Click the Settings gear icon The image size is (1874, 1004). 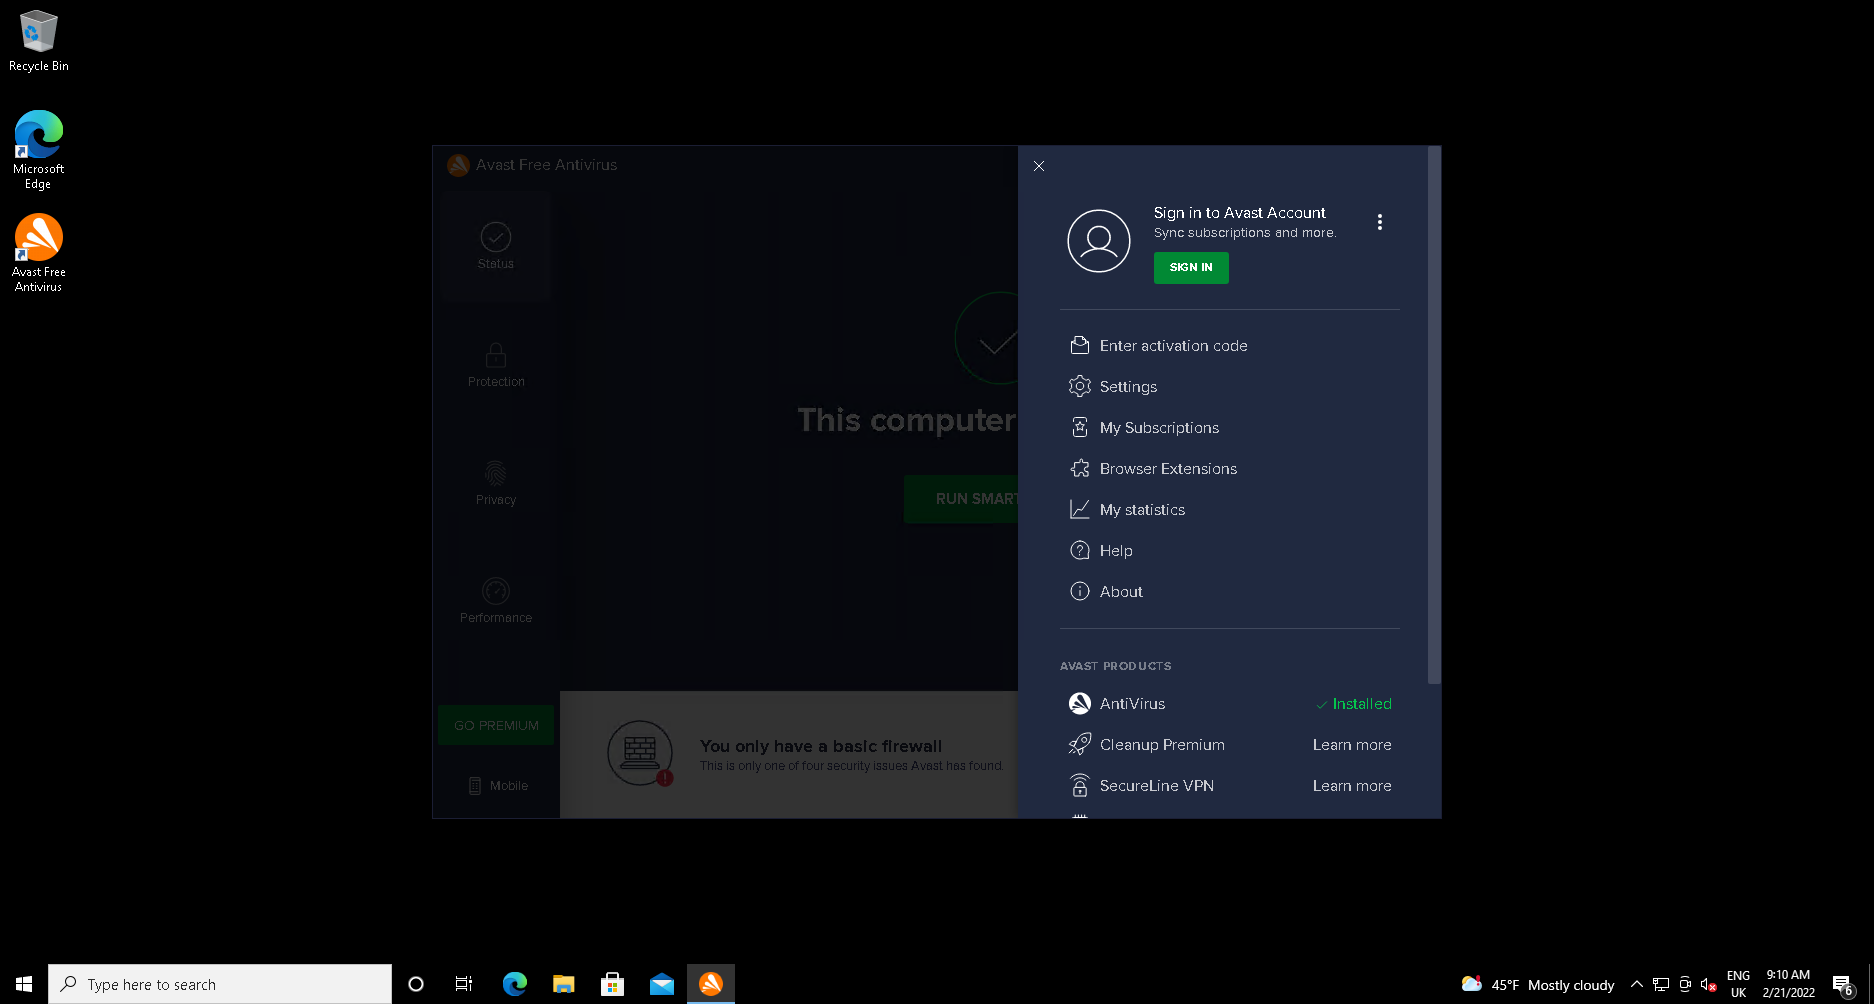[1080, 386]
